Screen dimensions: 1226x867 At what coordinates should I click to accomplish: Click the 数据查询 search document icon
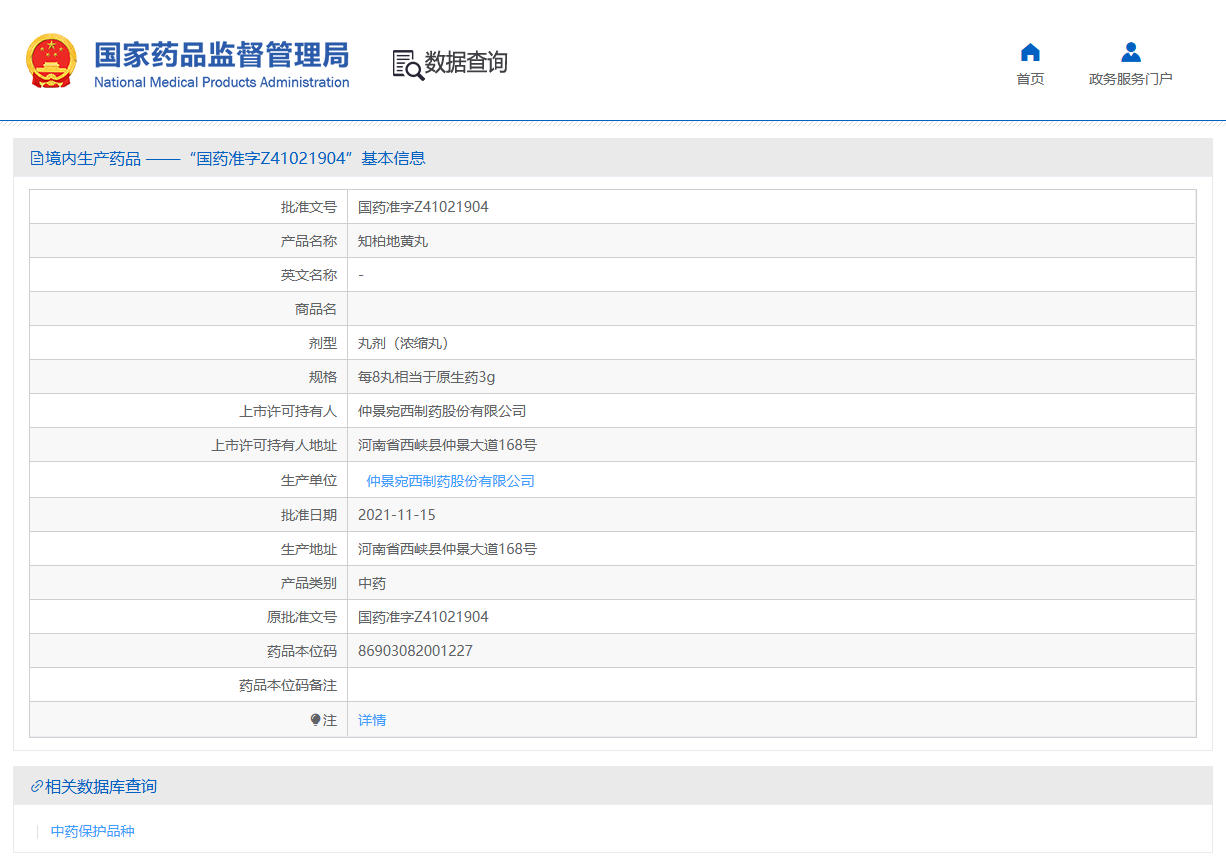pyautogui.click(x=407, y=64)
